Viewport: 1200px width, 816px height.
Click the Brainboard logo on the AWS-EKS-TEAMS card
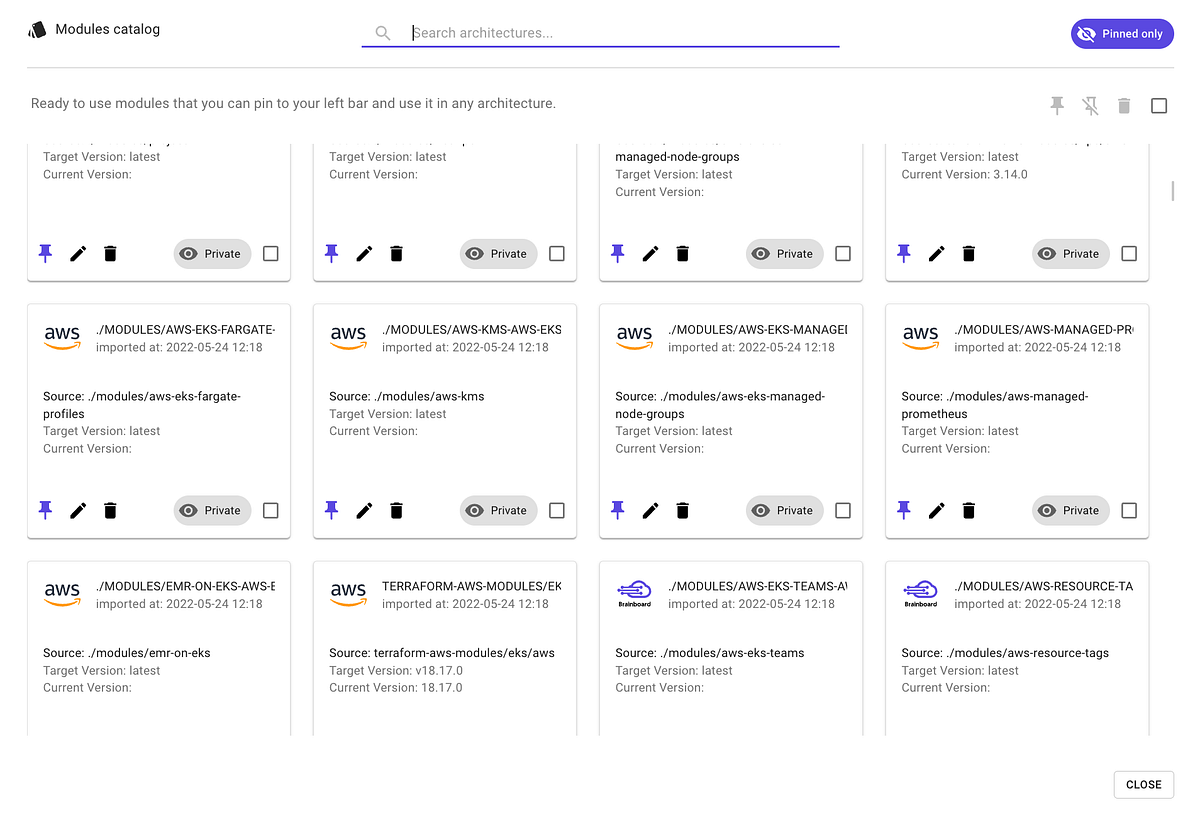(634, 592)
